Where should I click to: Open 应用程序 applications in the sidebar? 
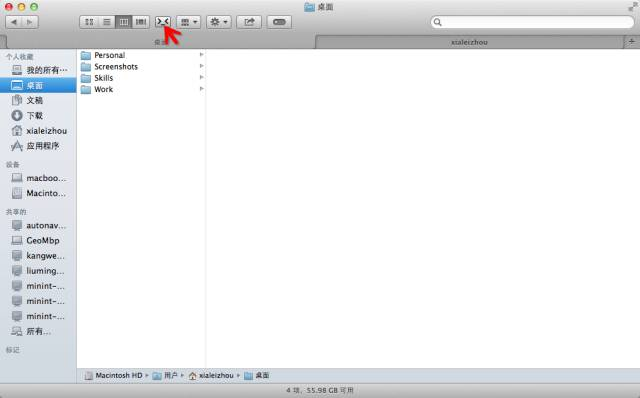(x=38, y=146)
